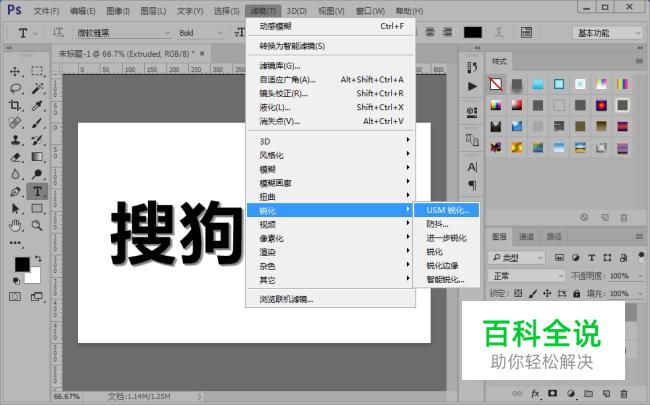The height and width of the screenshot is (405, 650).
Task: Open the Actions panel play icon
Action: (x=472, y=86)
